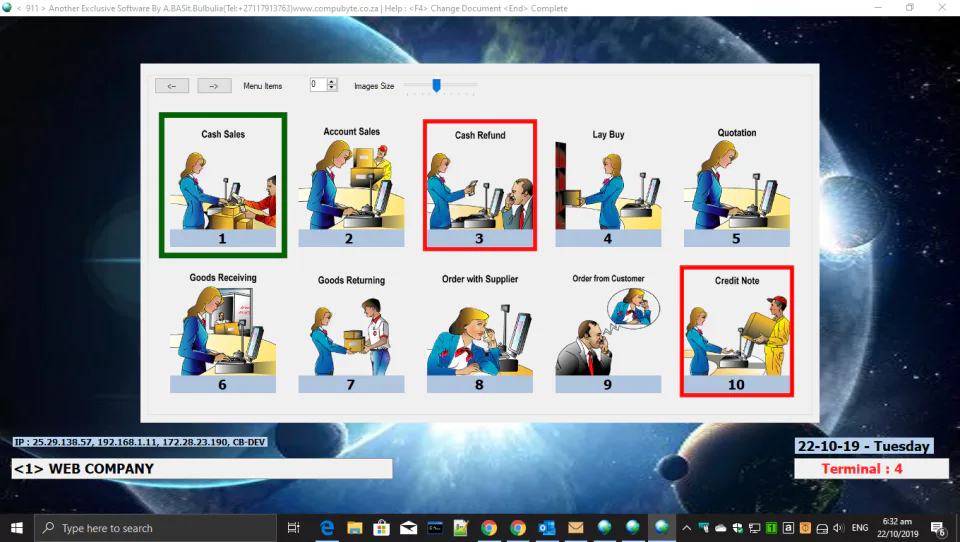The image size is (960, 542).
Task: Open the Goods Returning module image
Action: pos(351,334)
